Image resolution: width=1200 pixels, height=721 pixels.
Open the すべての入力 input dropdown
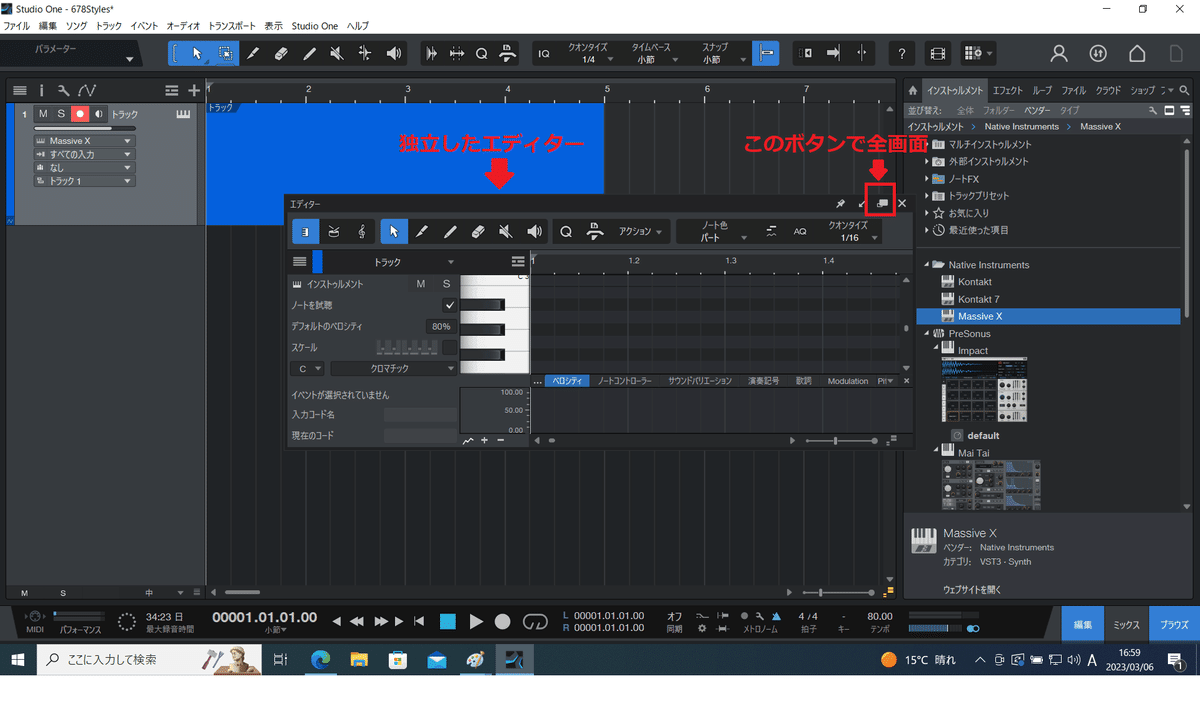tap(84, 154)
